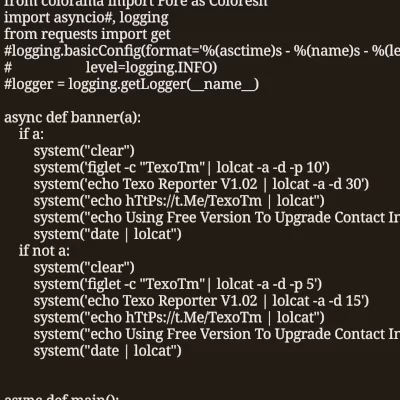This screenshot has height=400, width=400.
Task: Click the 'if not a:' statement
Action: [44, 251]
